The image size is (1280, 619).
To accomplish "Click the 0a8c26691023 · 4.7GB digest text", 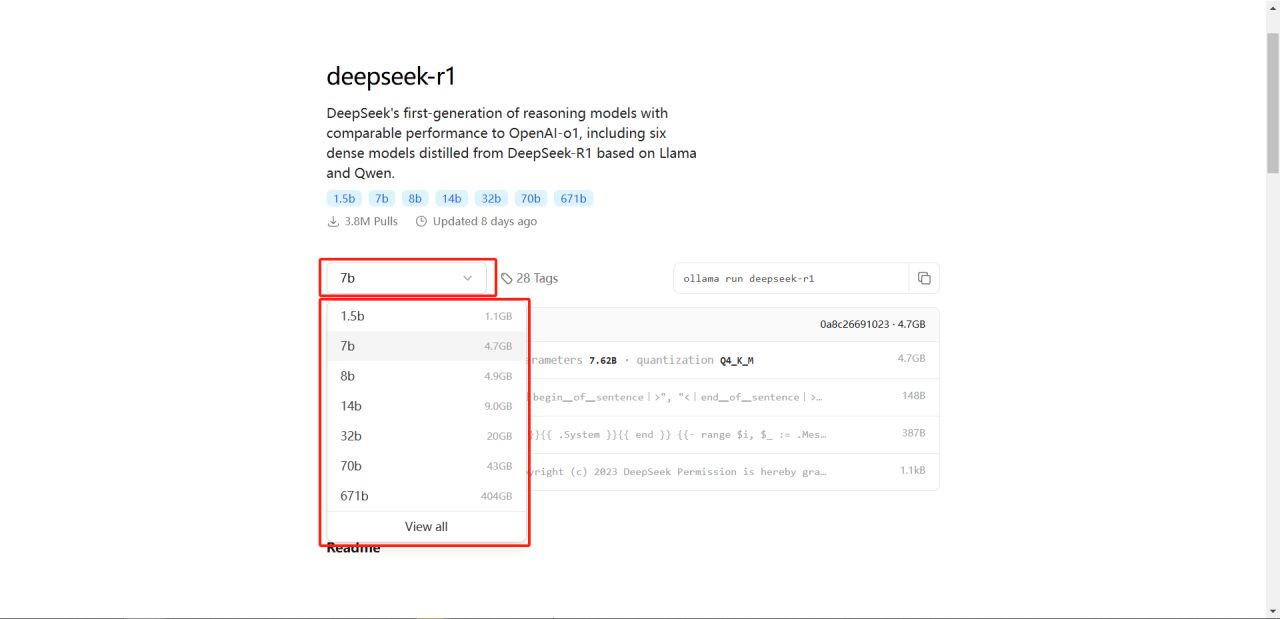I will click(x=872, y=324).
